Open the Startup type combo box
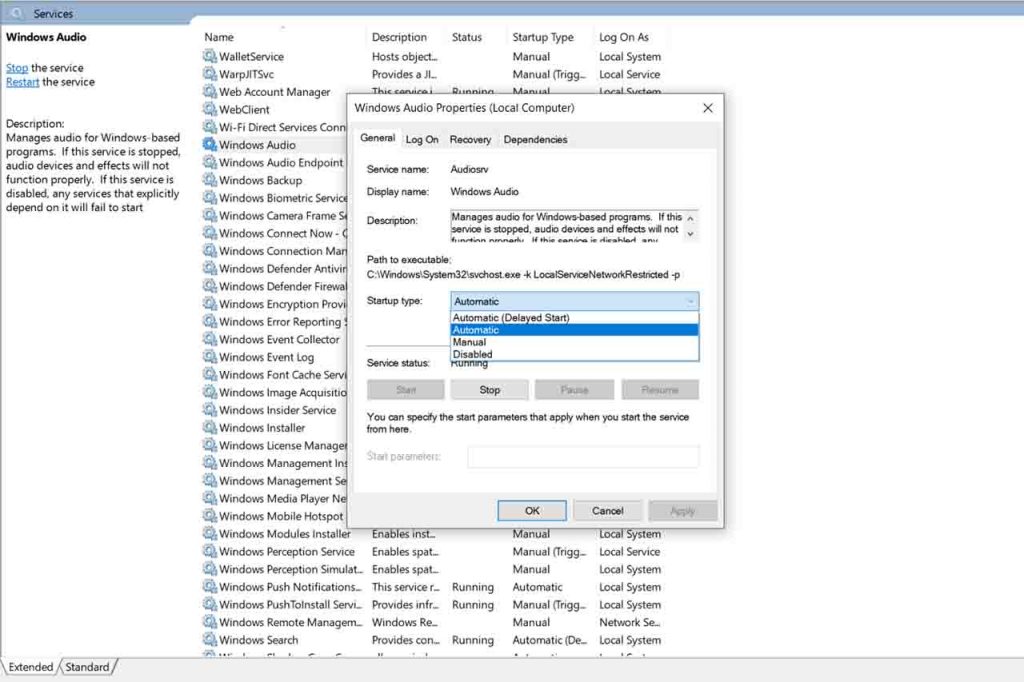This screenshot has width=1024, height=682. [x=575, y=301]
